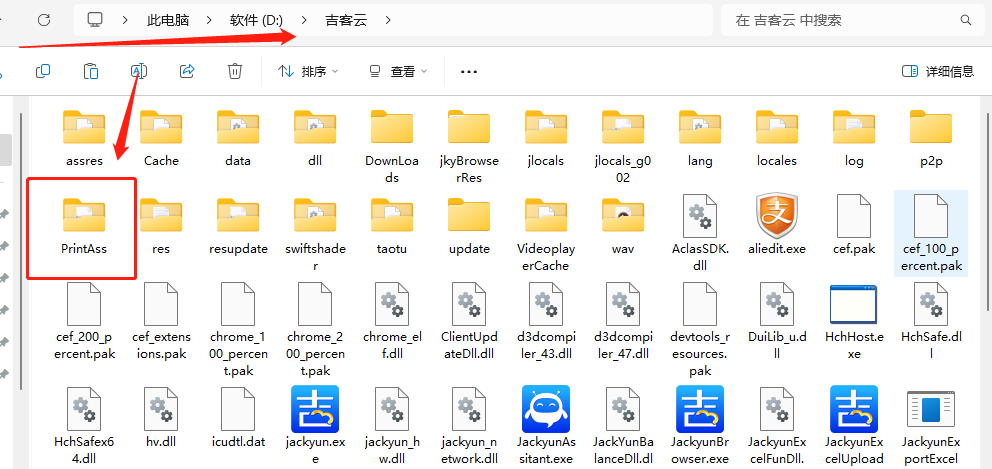The height and width of the screenshot is (469, 992).
Task: Select the HchHost.exe file
Action: [x=854, y=322]
